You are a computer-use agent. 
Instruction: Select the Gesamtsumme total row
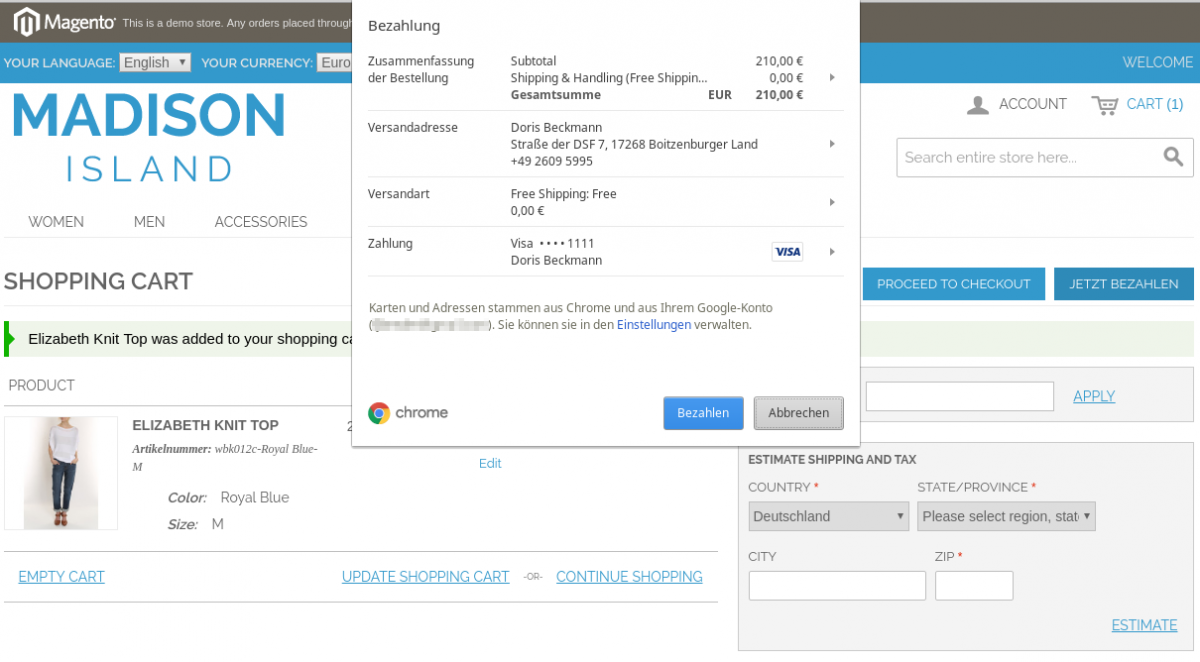coord(657,95)
